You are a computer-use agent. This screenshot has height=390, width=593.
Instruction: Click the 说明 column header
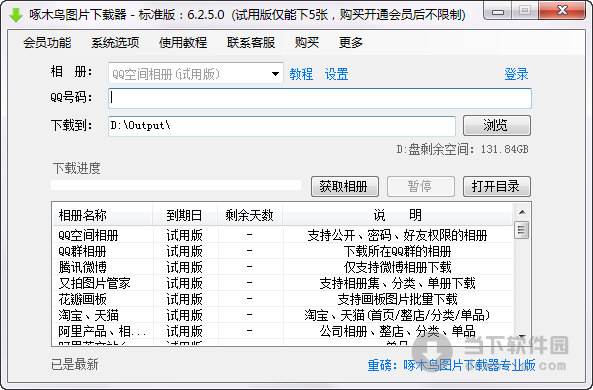coord(397,215)
